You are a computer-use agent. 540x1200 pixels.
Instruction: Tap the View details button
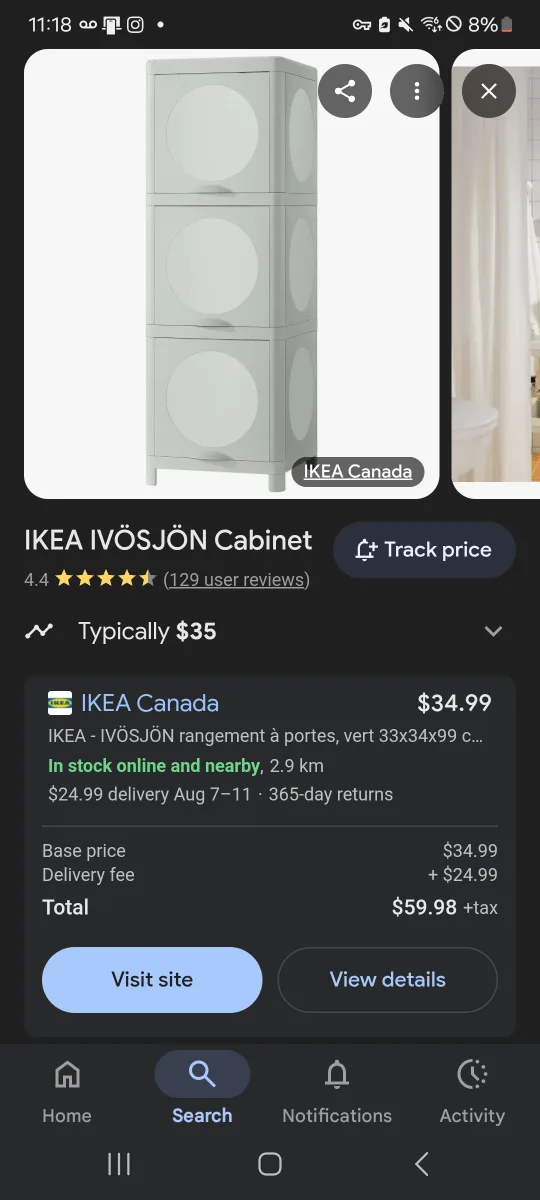(387, 980)
